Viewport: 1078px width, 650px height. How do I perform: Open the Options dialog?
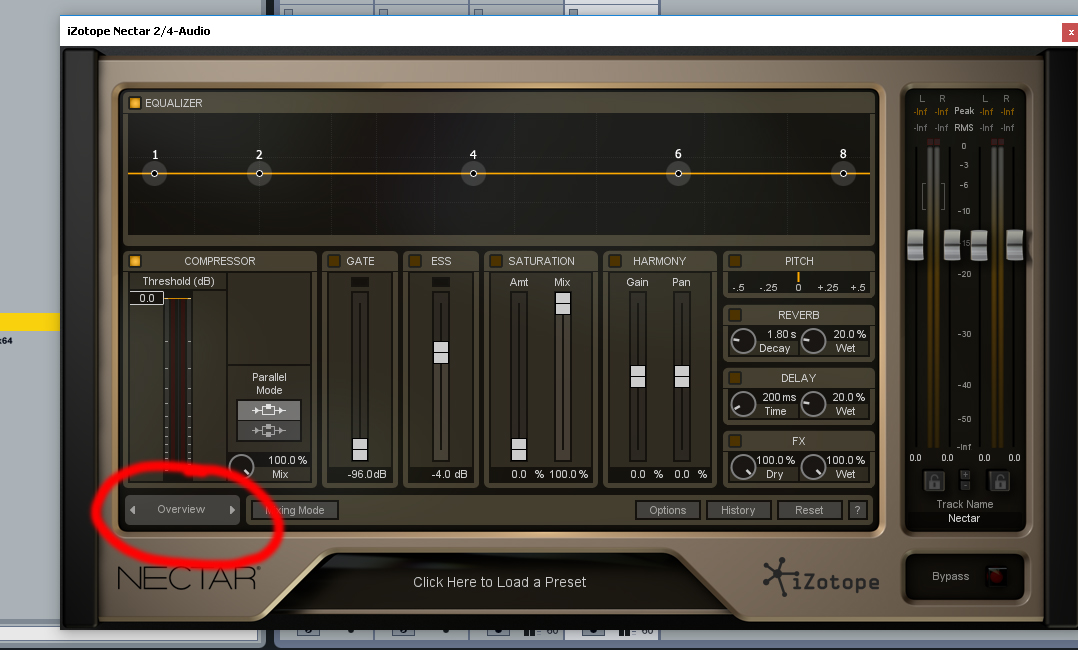coord(668,510)
